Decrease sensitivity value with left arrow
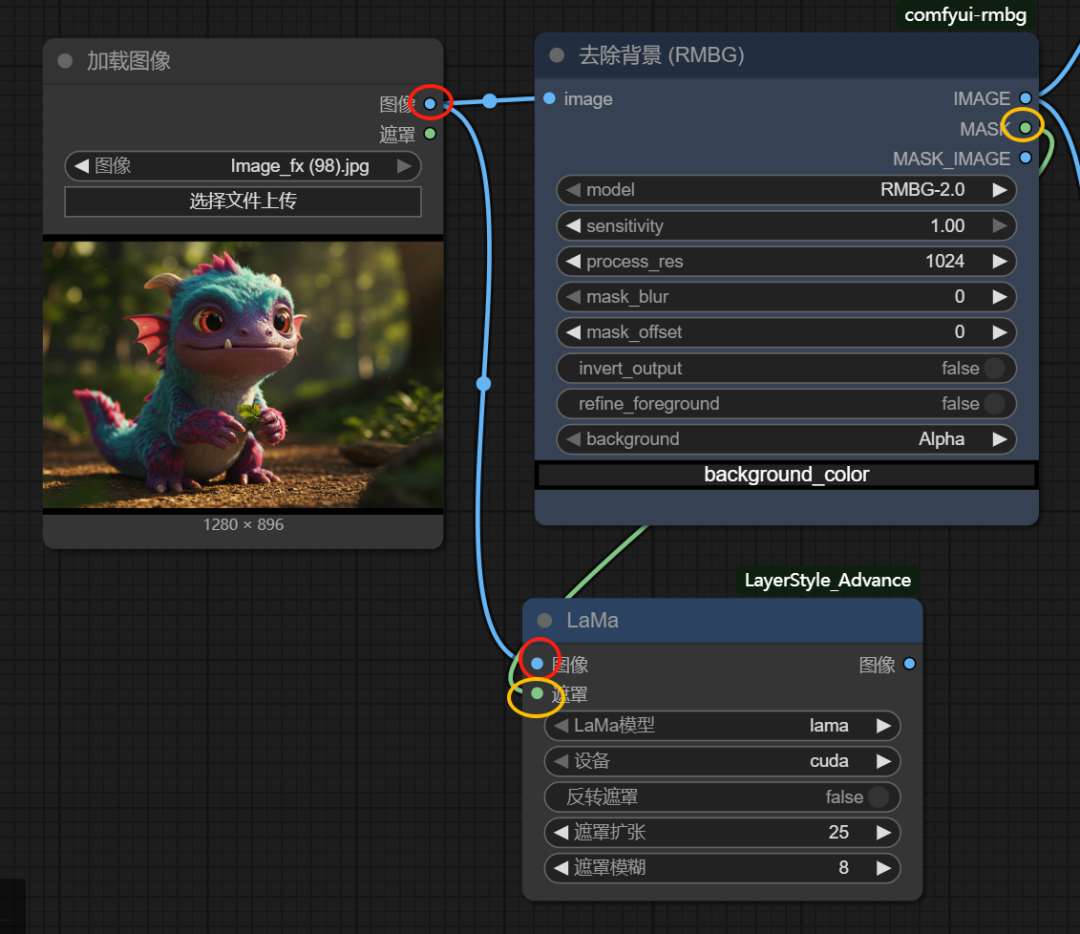 pos(573,226)
